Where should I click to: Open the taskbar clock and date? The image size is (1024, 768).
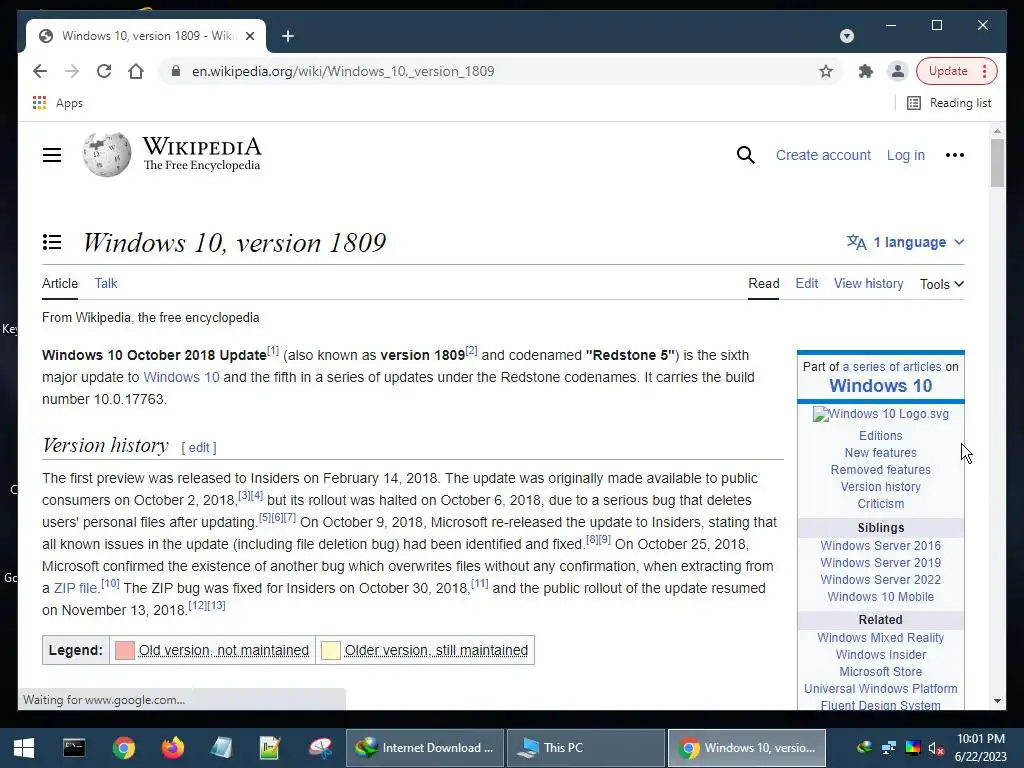click(980, 748)
